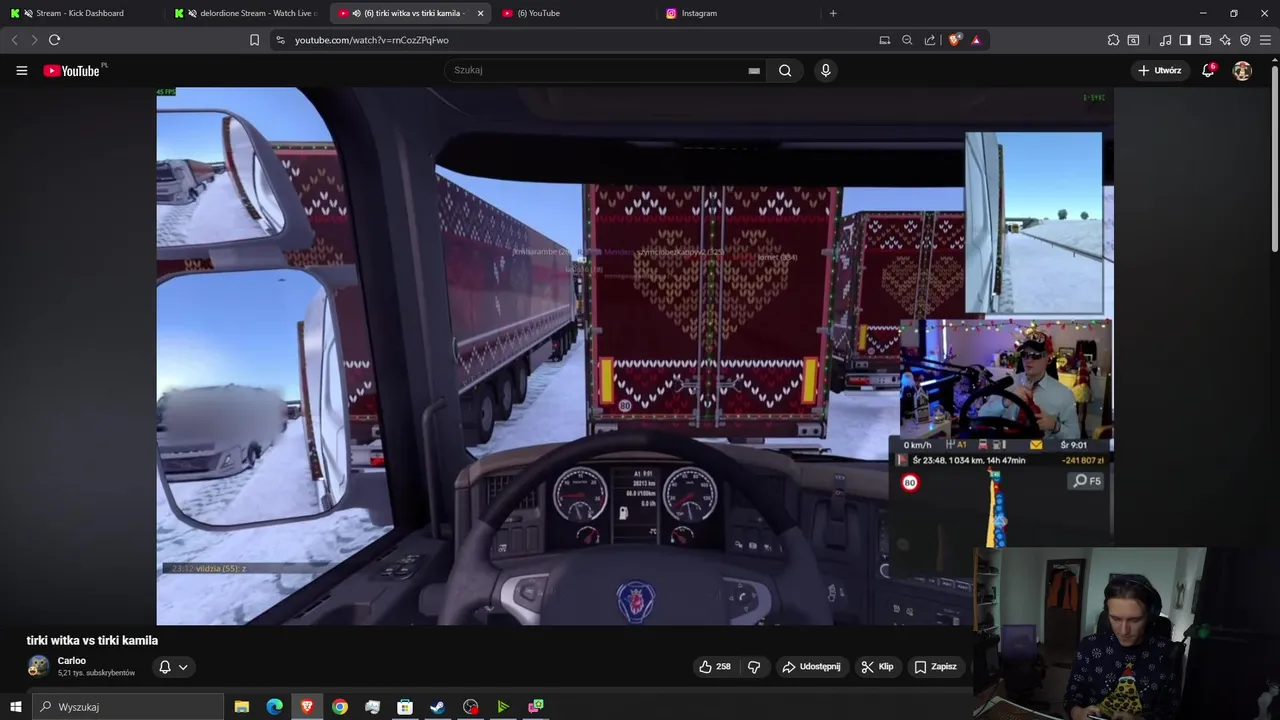Go forward to the next page
Viewport: 1280px width, 720px height.
[x=34, y=40]
